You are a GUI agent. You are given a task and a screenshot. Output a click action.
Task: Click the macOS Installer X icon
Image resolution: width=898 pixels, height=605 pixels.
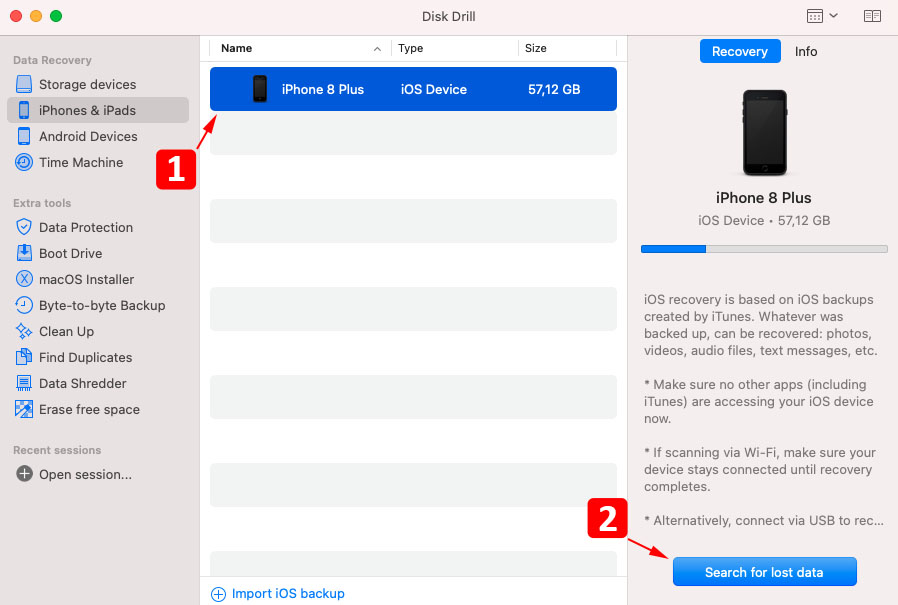coord(24,279)
